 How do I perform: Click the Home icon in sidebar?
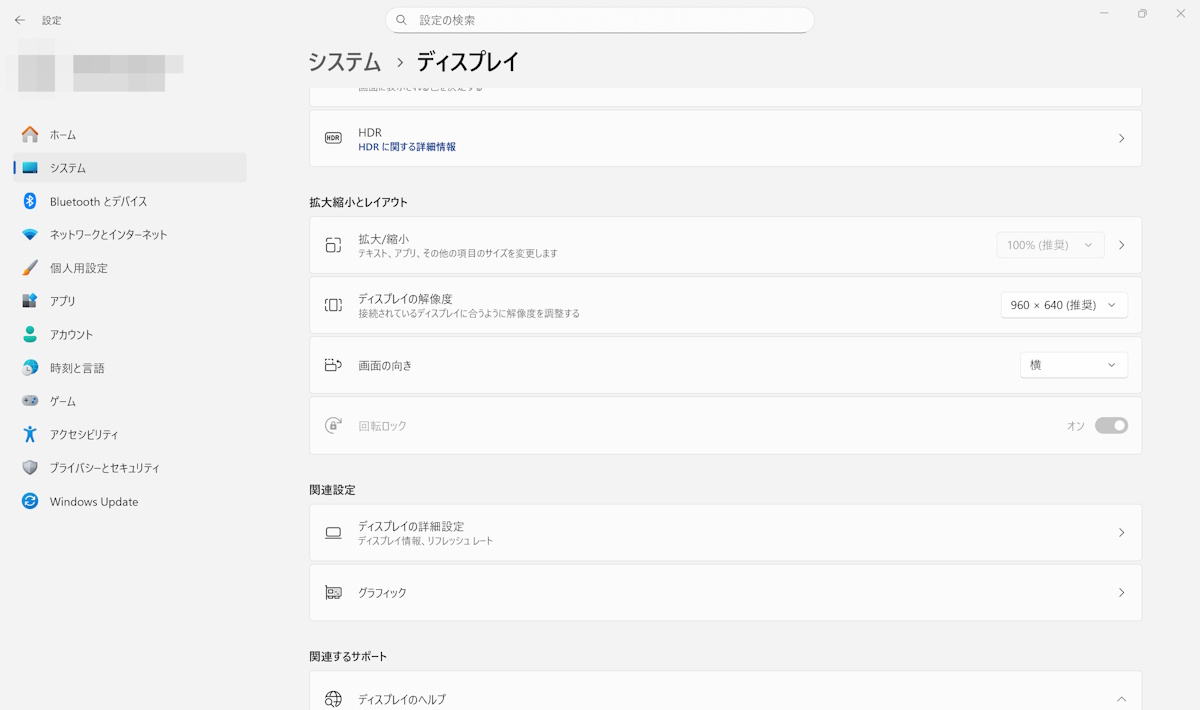click(30, 135)
